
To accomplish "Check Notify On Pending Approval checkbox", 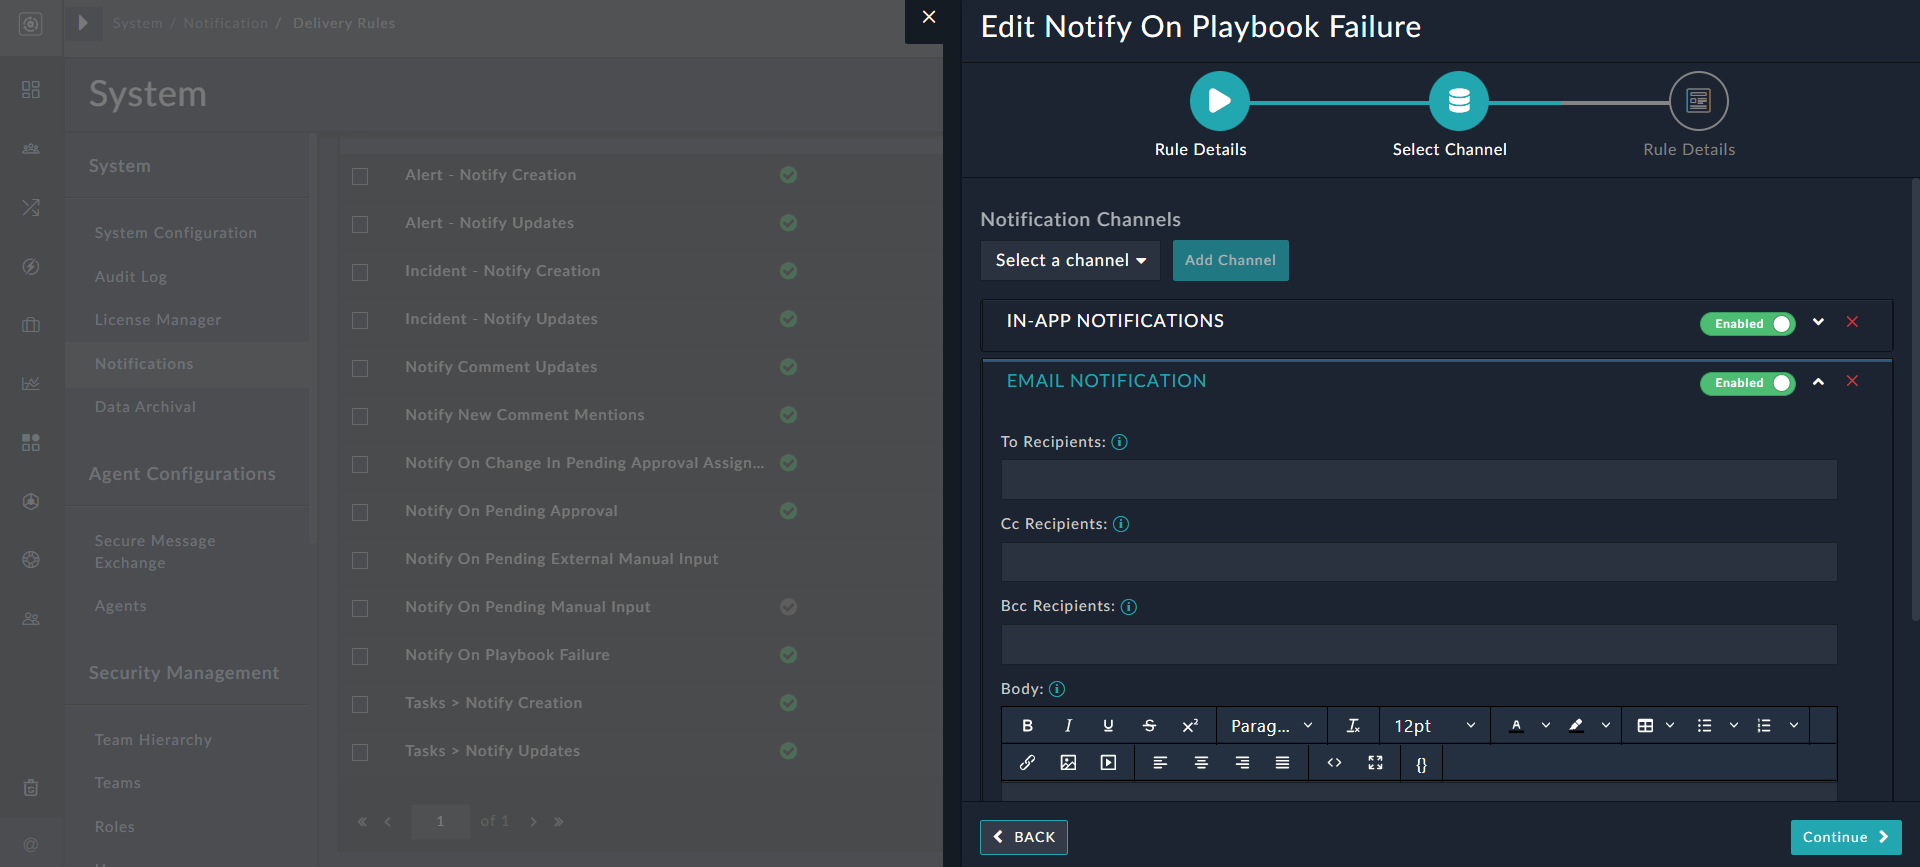I will pos(360,512).
